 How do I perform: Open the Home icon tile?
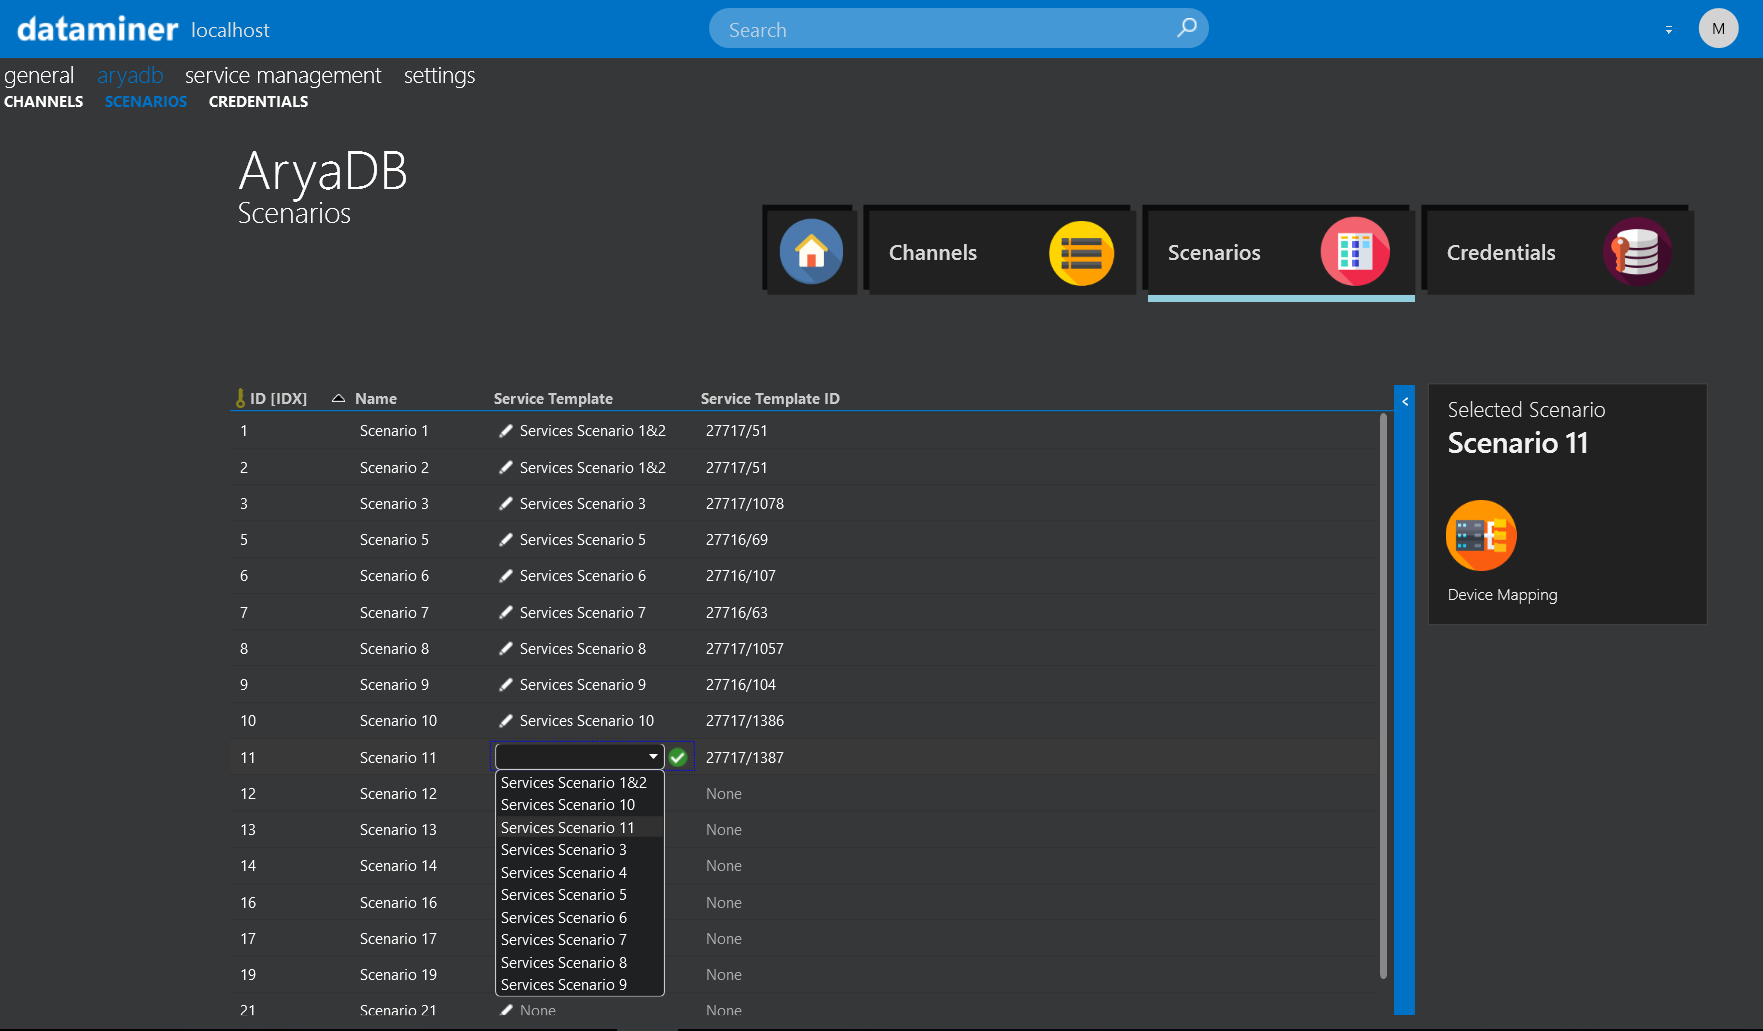coord(811,251)
